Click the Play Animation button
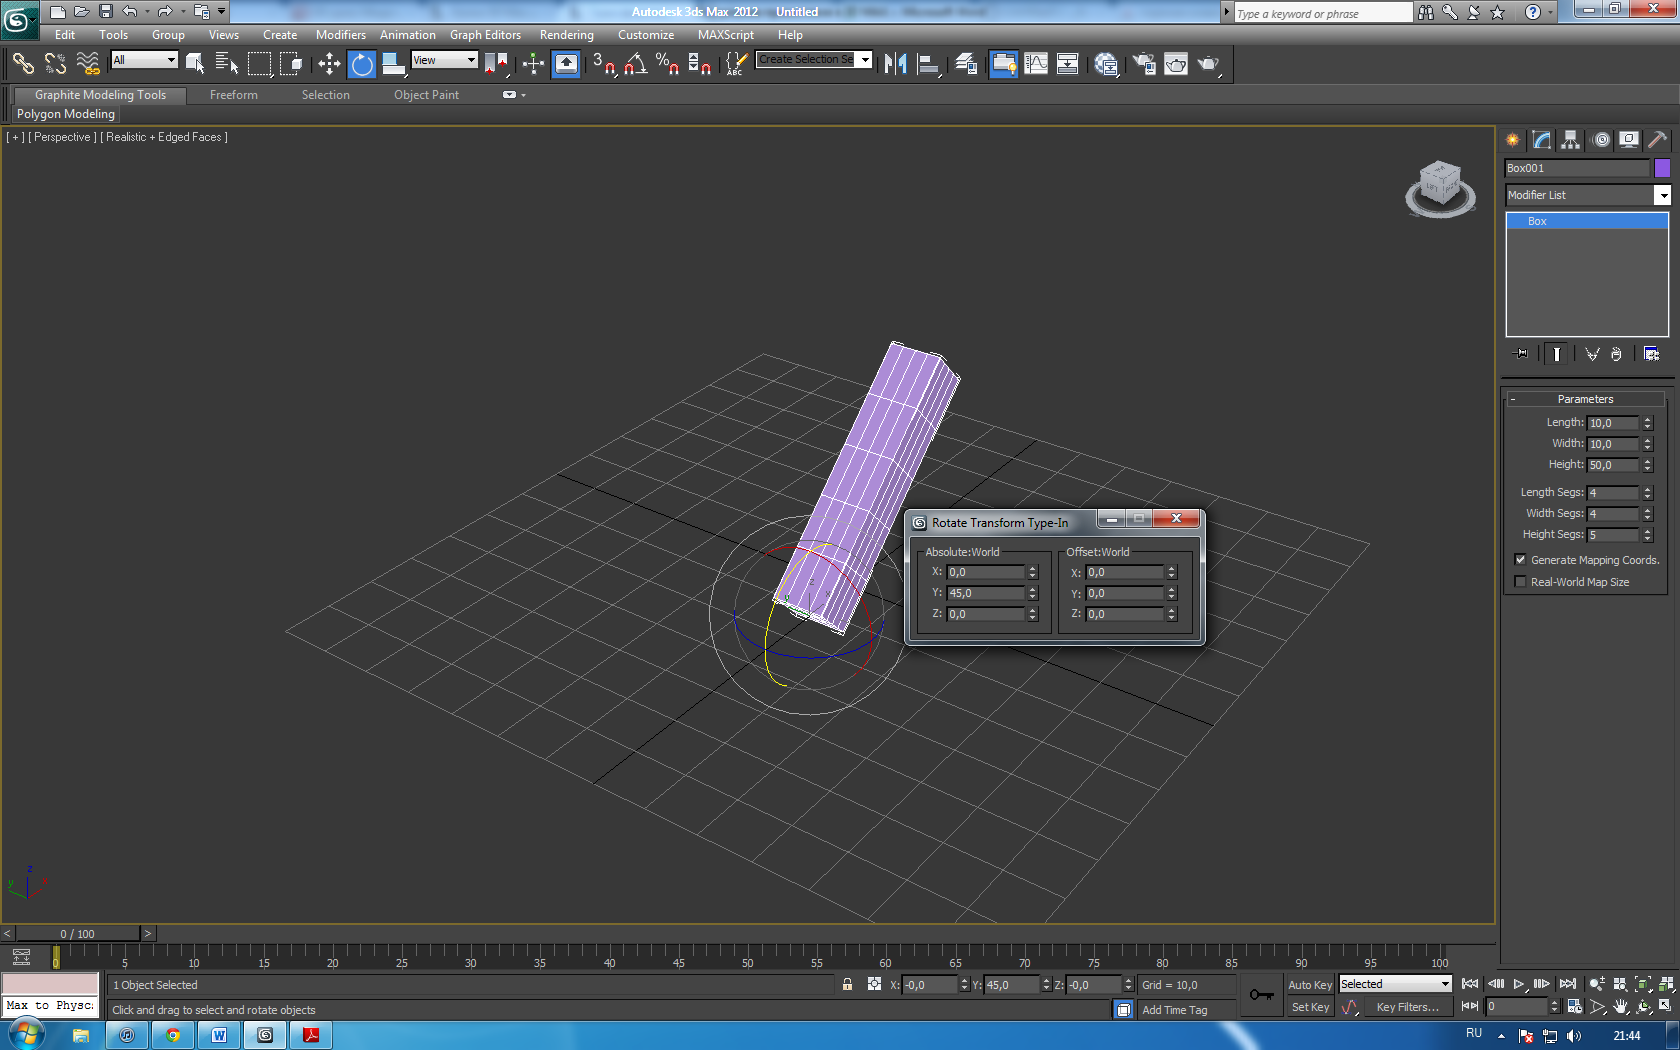The height and width of the screenshot is (1050, 1680). (x=1519, y=984)
